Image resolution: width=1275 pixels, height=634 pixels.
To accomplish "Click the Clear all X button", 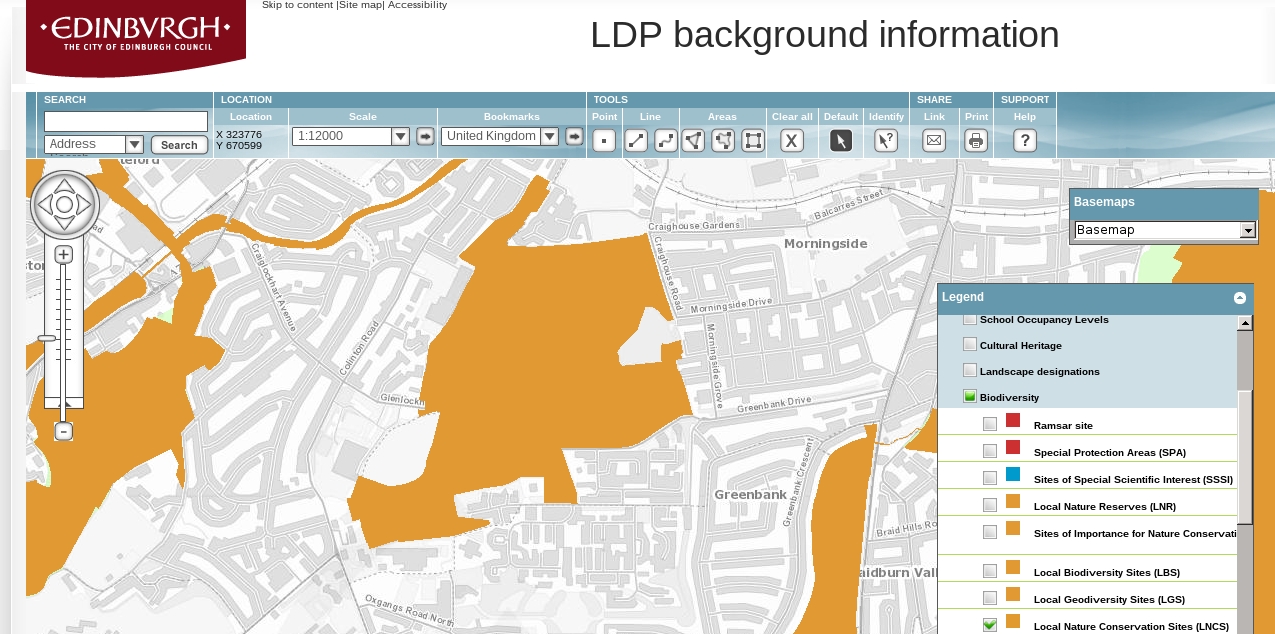I will (x=792, y=141).
